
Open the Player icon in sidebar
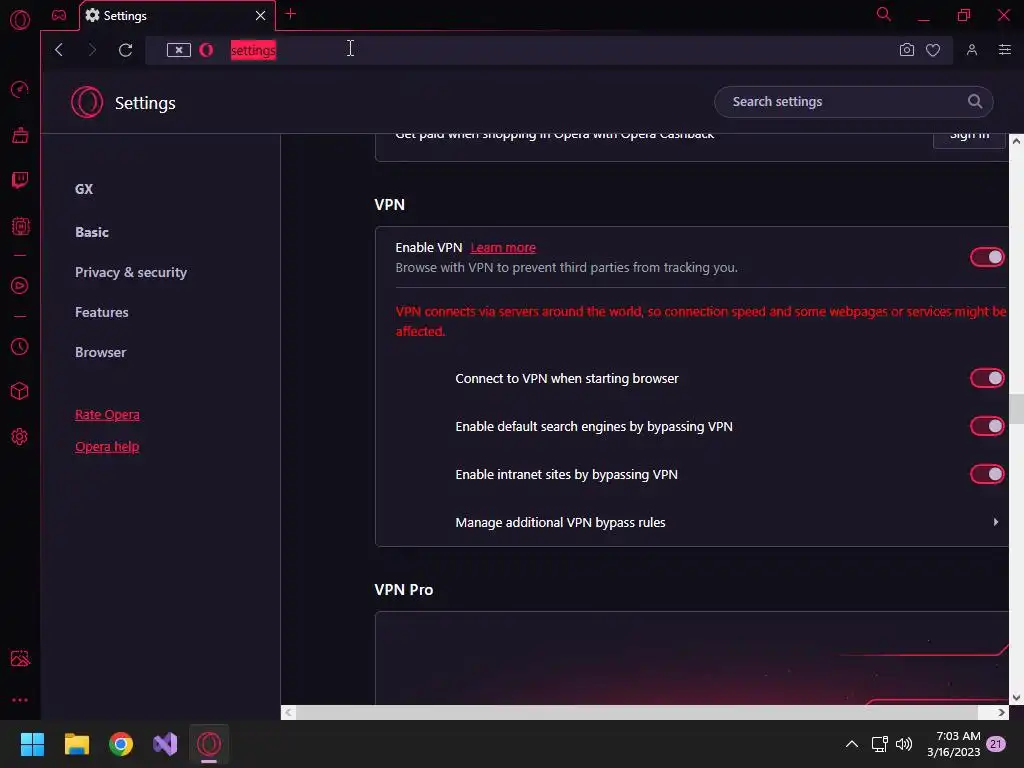[x=20, y=285]
